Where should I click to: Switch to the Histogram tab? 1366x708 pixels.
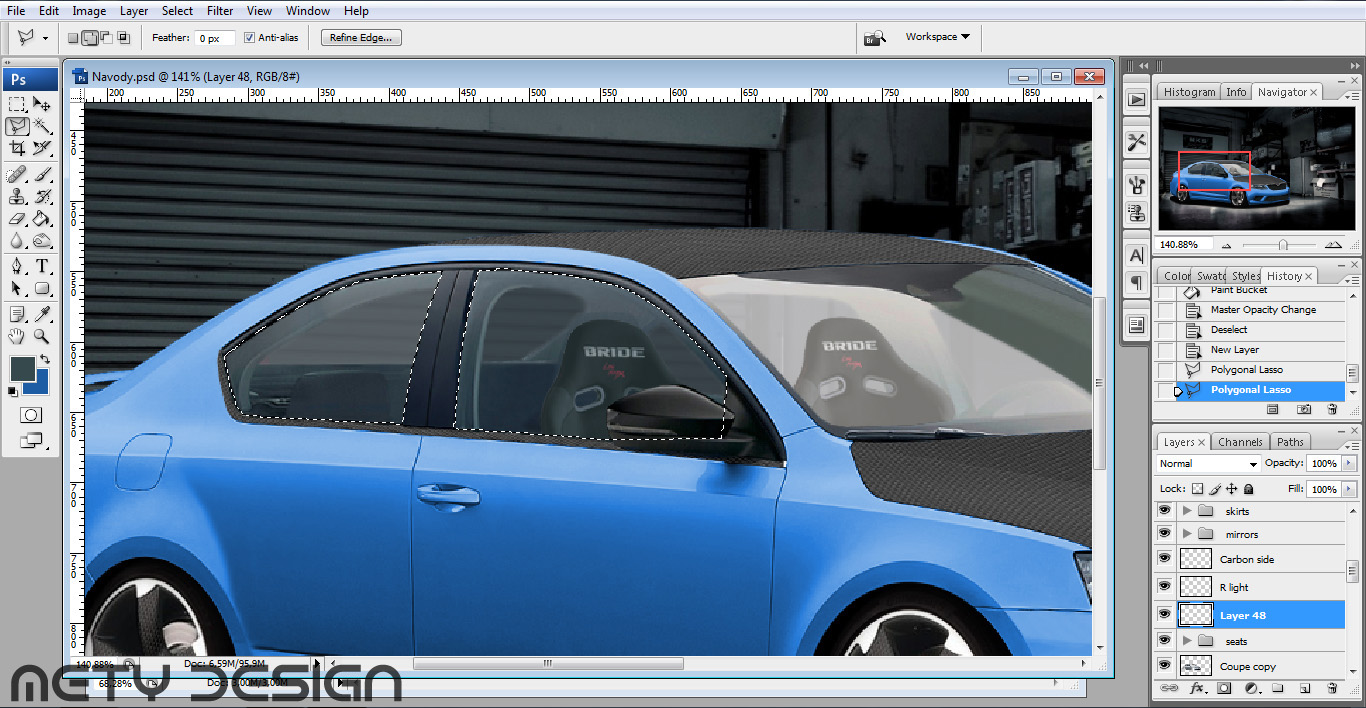[x=1189, y=92]
